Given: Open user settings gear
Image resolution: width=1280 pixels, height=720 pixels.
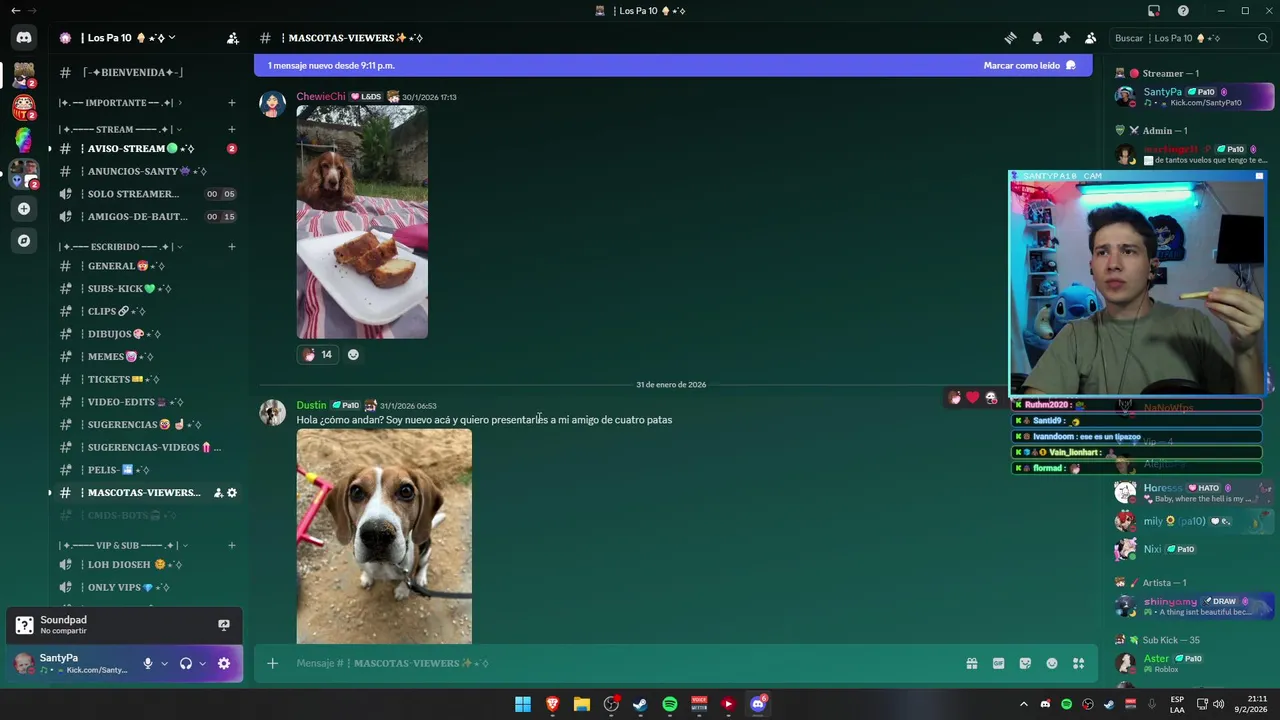Looking at the screenshot, I should pyautogui.click(x=224, y=663).
